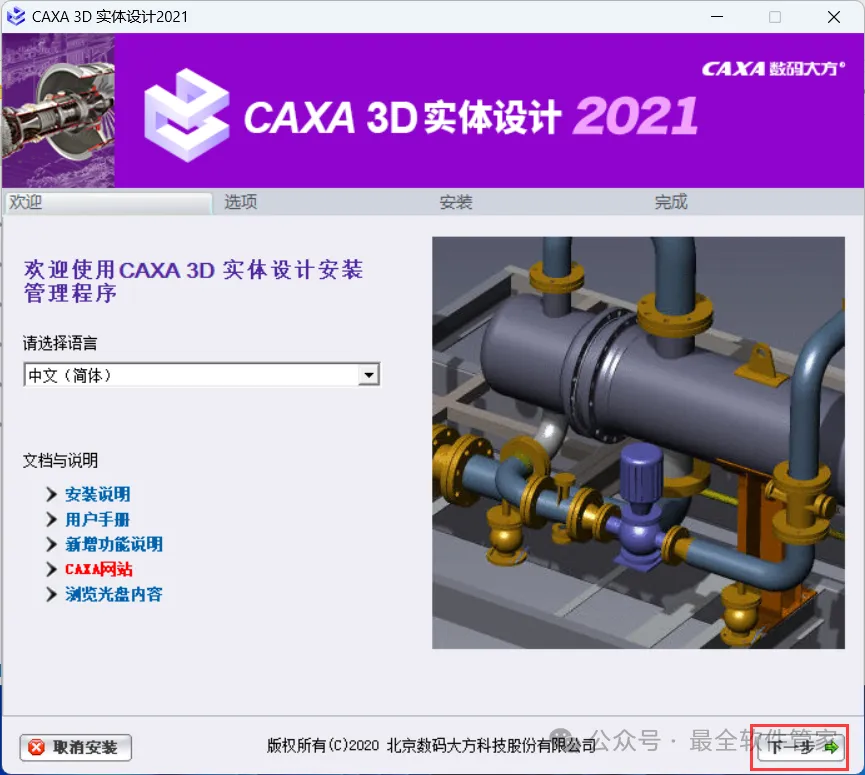The width and height of the screenshot is (865, 775).
Task: Click the 取消安装 button
Action: tap(76, 747)
